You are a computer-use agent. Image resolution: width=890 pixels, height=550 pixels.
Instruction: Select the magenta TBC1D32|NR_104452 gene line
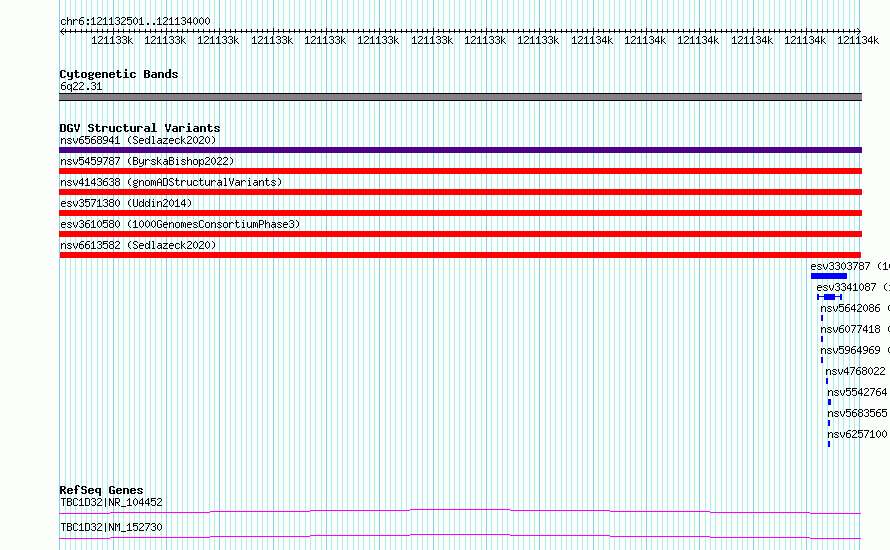(x=460, y=511)
